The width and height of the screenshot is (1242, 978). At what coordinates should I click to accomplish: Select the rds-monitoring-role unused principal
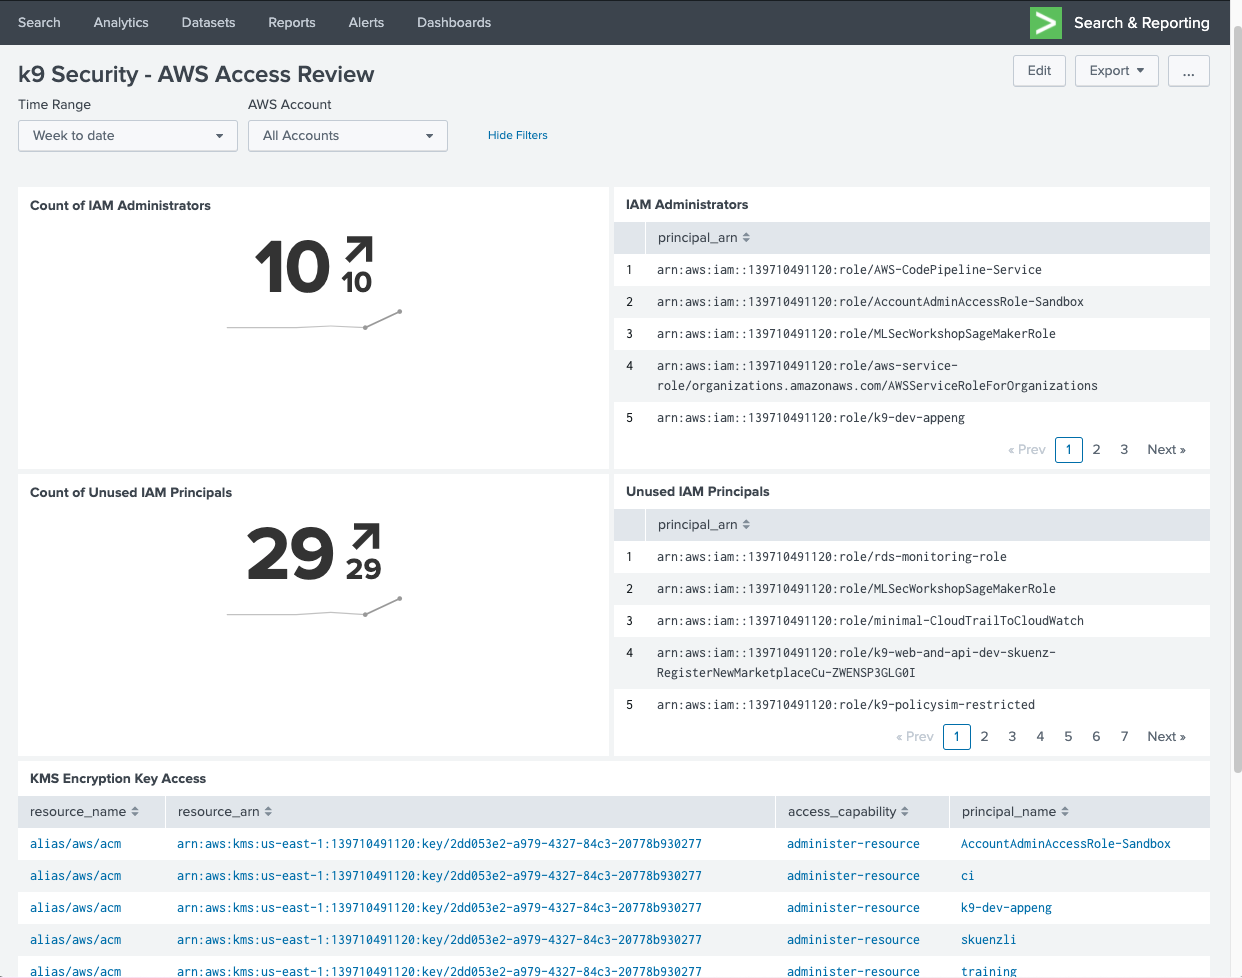(x=912, y=557)
